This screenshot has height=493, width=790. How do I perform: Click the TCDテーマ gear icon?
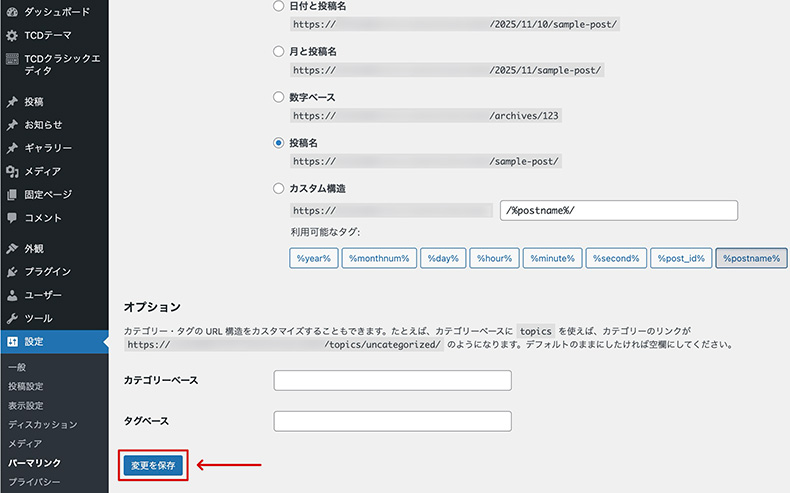point(12,35)
